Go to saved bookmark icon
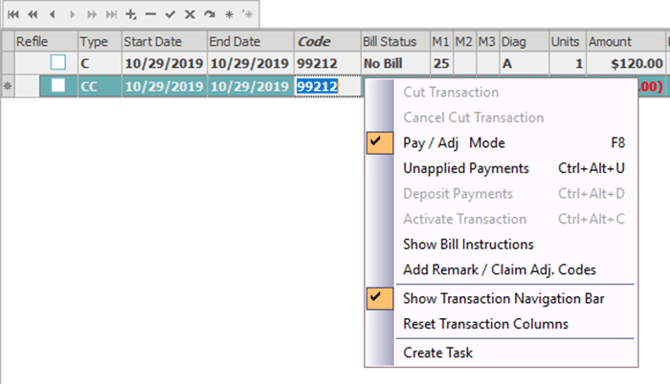Screen dimensions: 670x384 coord(248,15)
